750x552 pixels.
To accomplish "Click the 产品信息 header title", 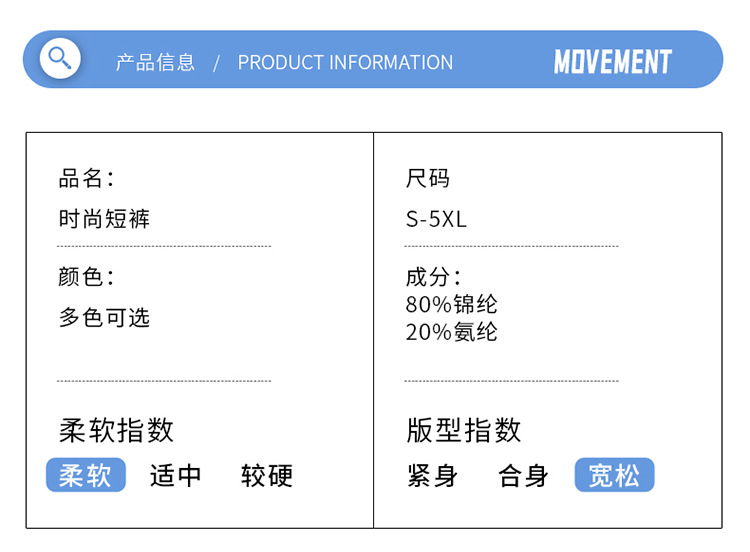I will (156, 62).
